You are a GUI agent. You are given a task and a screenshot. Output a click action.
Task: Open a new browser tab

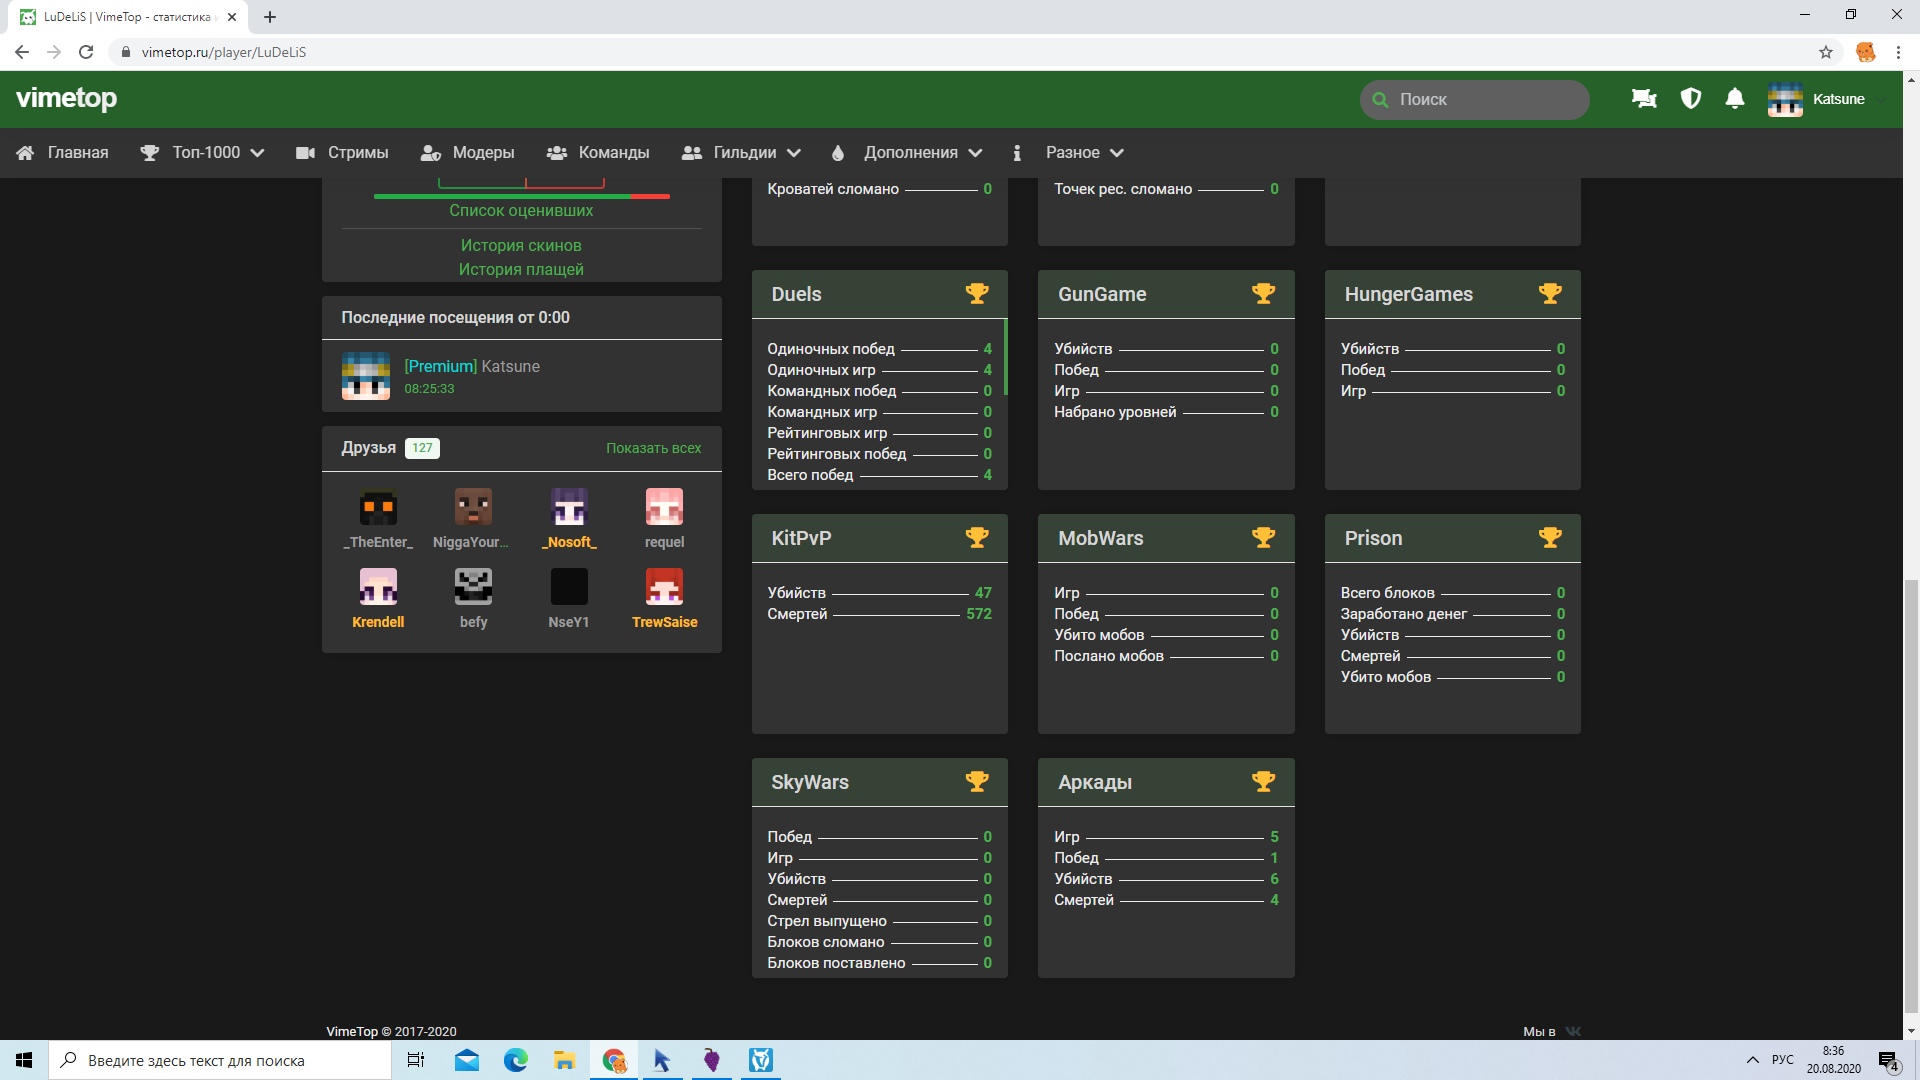(x=270, y=17)
